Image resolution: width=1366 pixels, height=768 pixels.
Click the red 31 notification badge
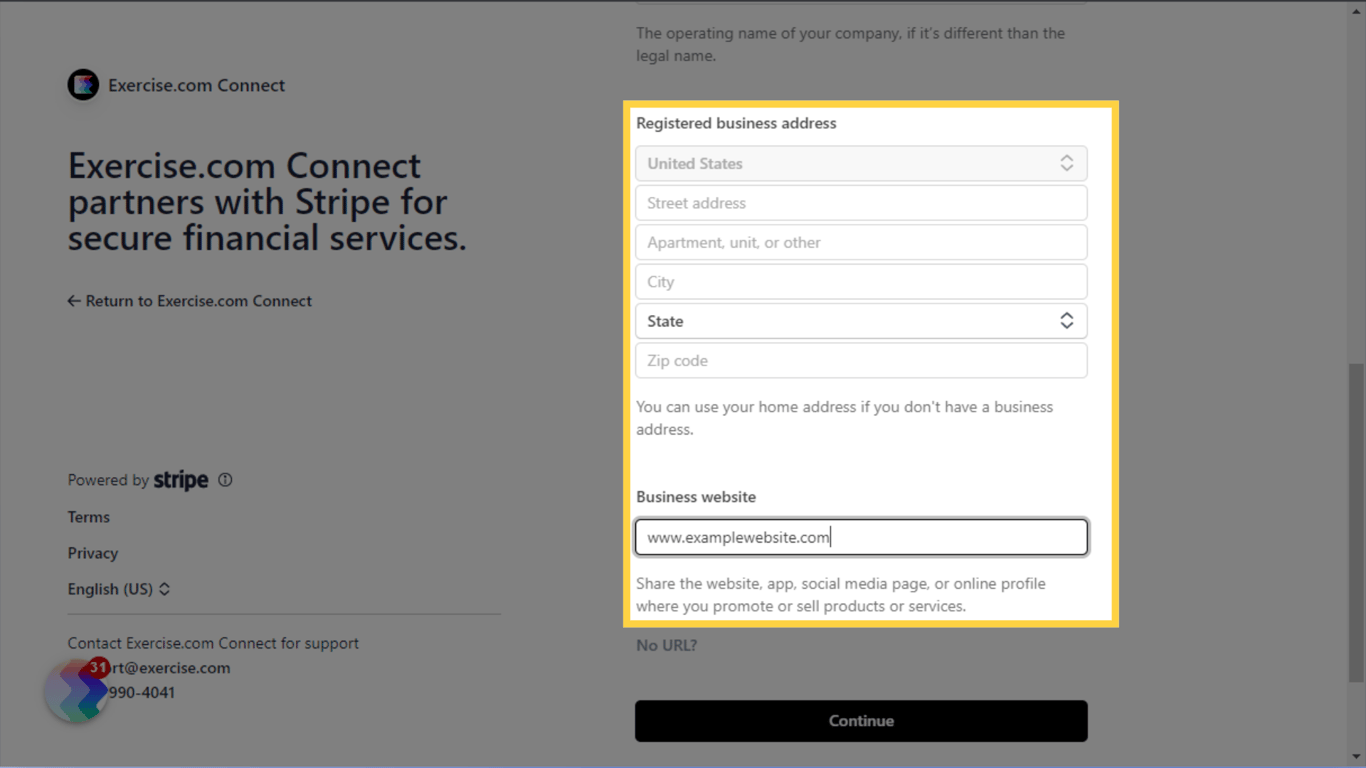pos(97,666)
